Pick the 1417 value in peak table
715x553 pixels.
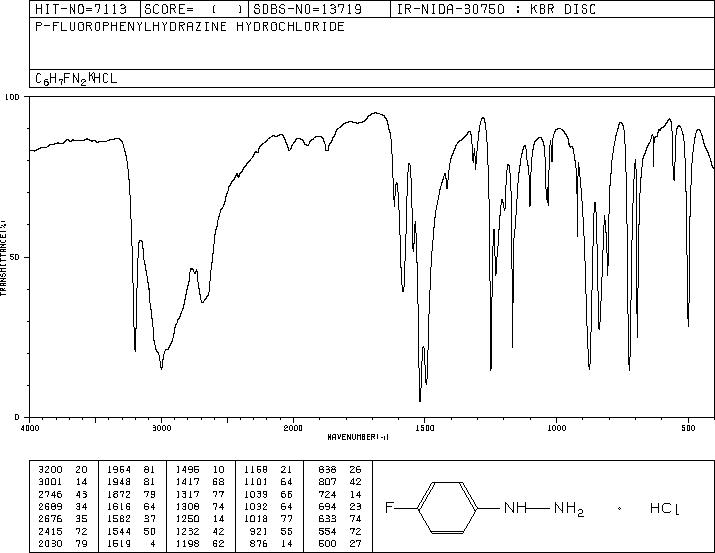[187, 482]
